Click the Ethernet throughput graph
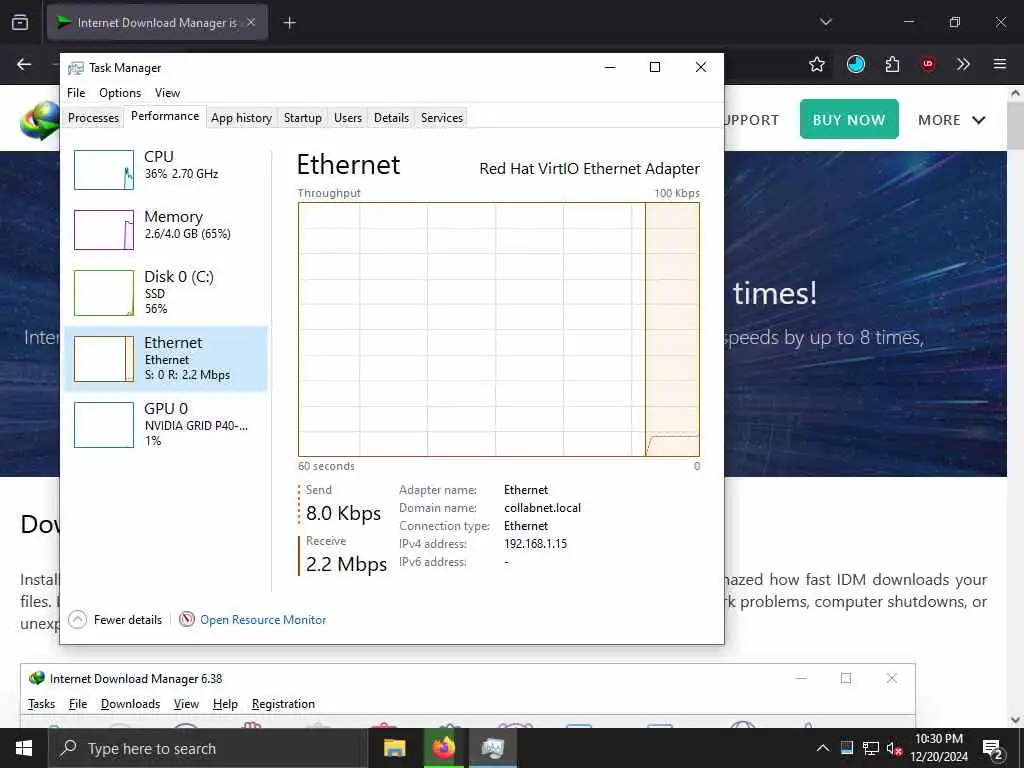Screen dimensions: 1024x768 pos(499,329)
